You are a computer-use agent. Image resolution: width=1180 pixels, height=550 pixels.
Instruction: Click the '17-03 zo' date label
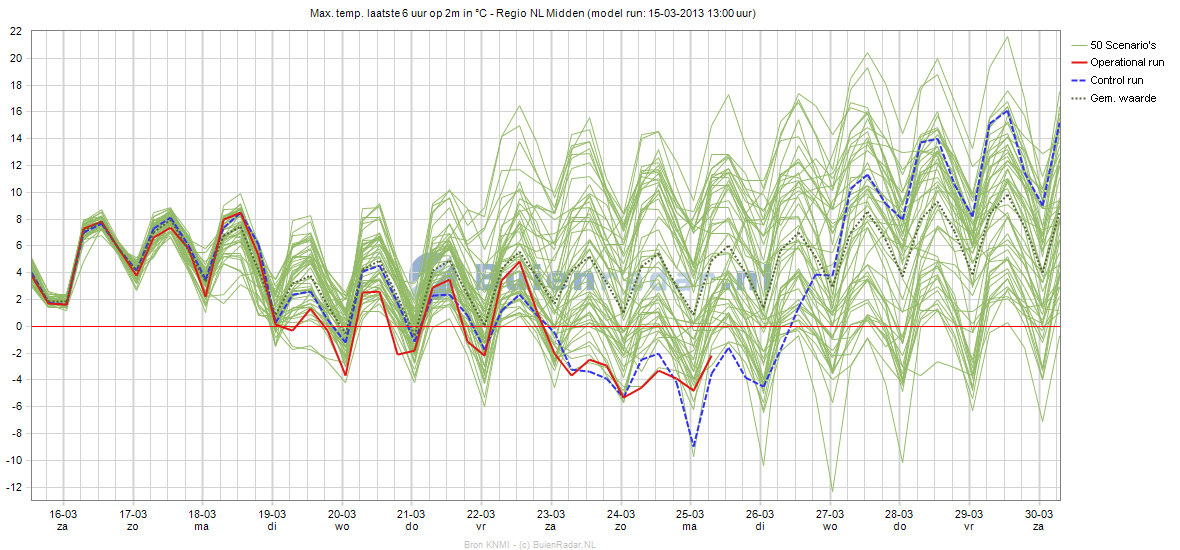[x=133, y=520]
